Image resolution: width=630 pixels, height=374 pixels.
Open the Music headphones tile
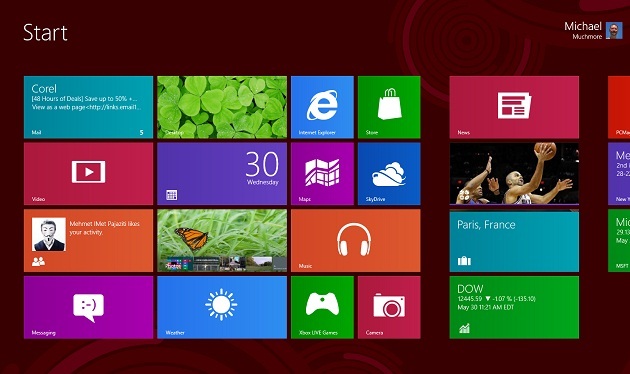pyautogui.click(x=356, y=241)
